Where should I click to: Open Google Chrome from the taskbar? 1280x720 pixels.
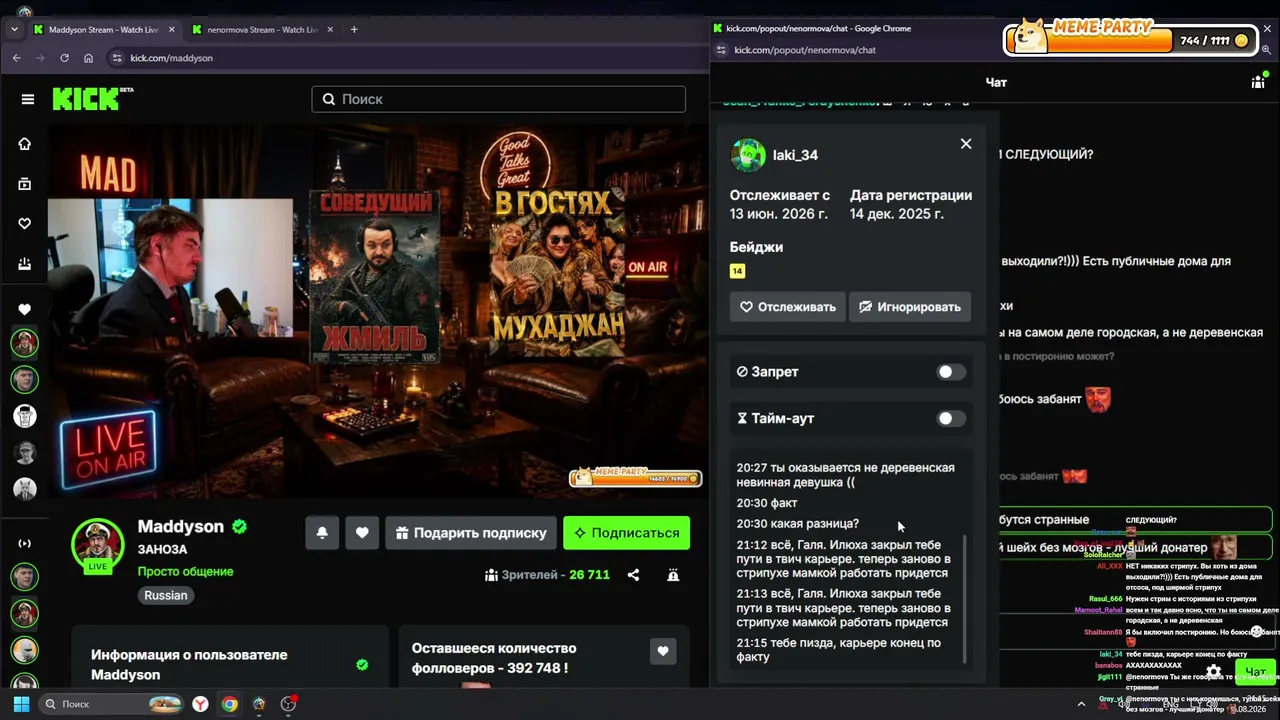pyautogui.click(x=230, y=704)
